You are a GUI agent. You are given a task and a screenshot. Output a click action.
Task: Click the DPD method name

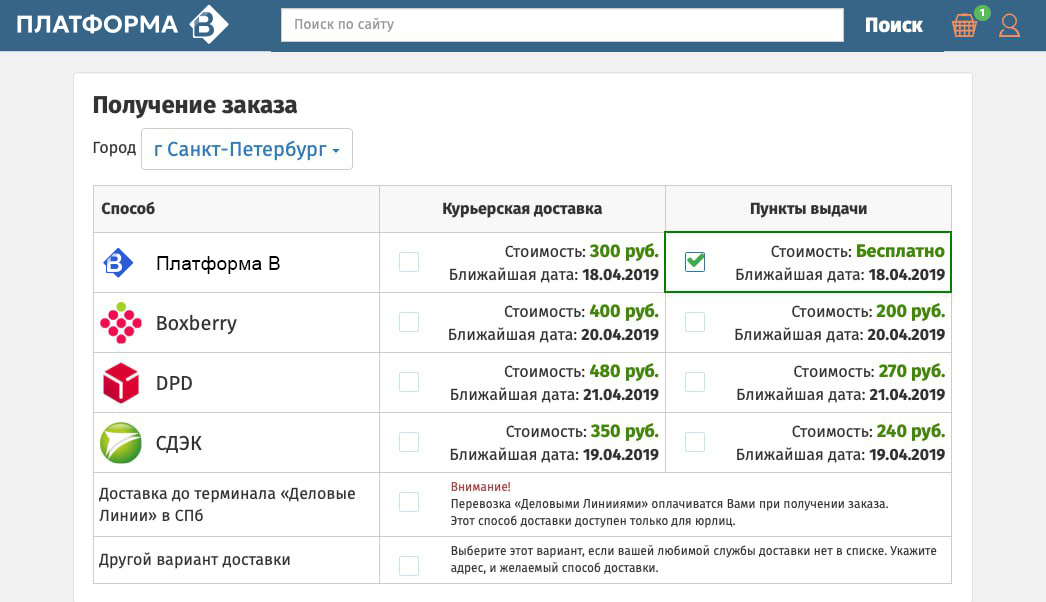coord(174,383)
